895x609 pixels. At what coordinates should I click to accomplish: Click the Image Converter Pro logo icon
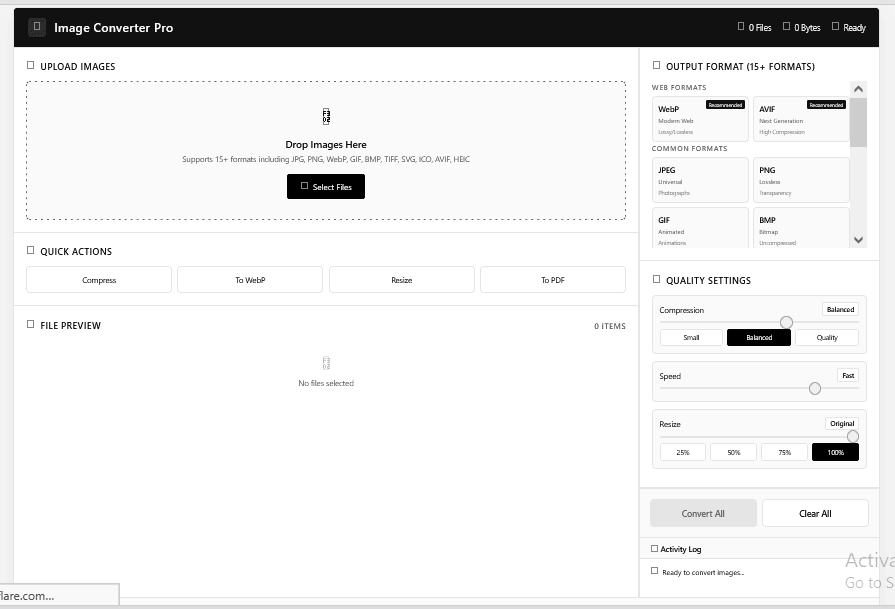[x=37, y=27]
